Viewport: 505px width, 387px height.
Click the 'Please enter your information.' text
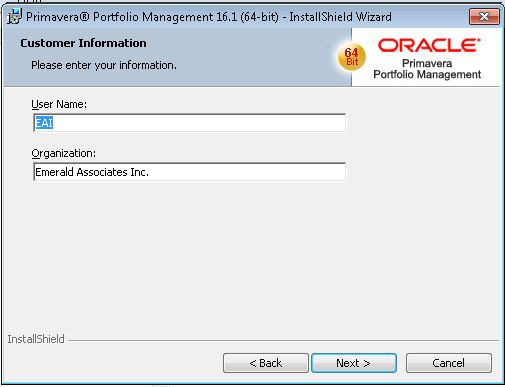(104, 65)
